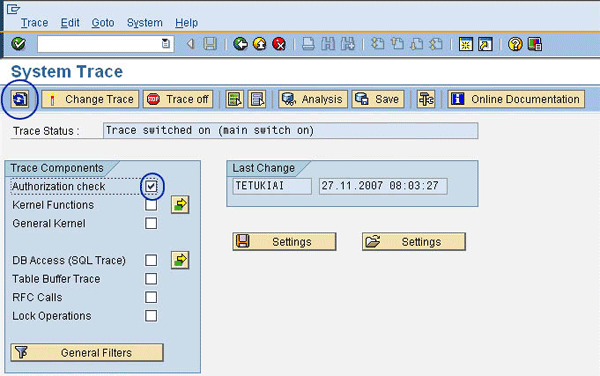Click the Change Trace button
Image resolution: width=600 pixels, height=376 pixels.
point(90,99)
